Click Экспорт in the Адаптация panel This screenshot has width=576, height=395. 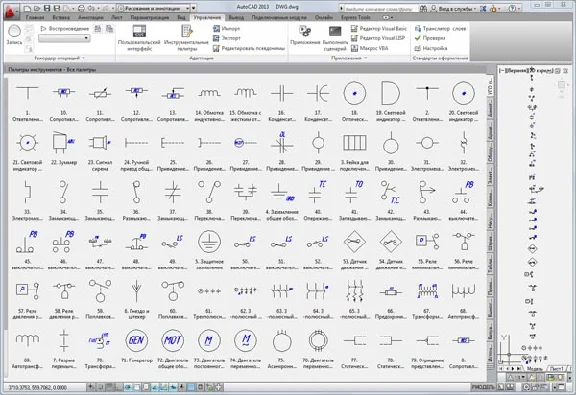point(227,38)
